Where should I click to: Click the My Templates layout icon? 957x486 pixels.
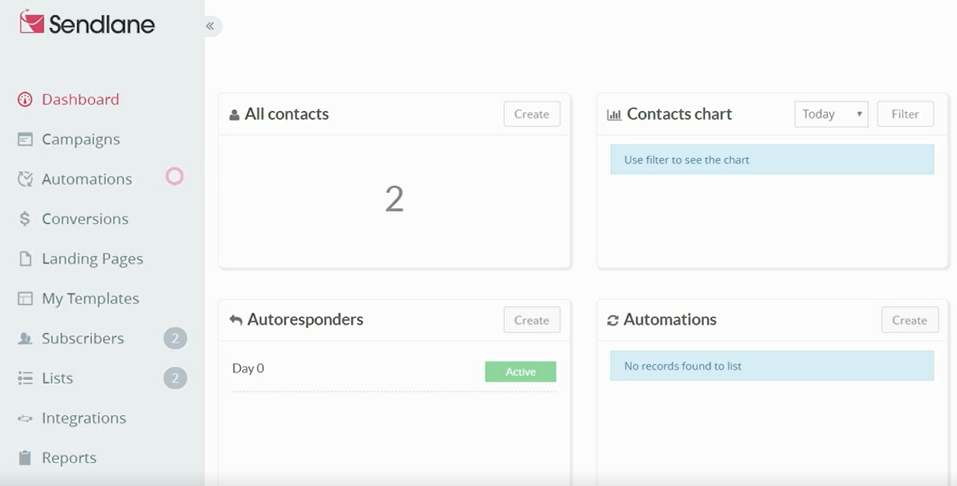(x=25, y=299)
